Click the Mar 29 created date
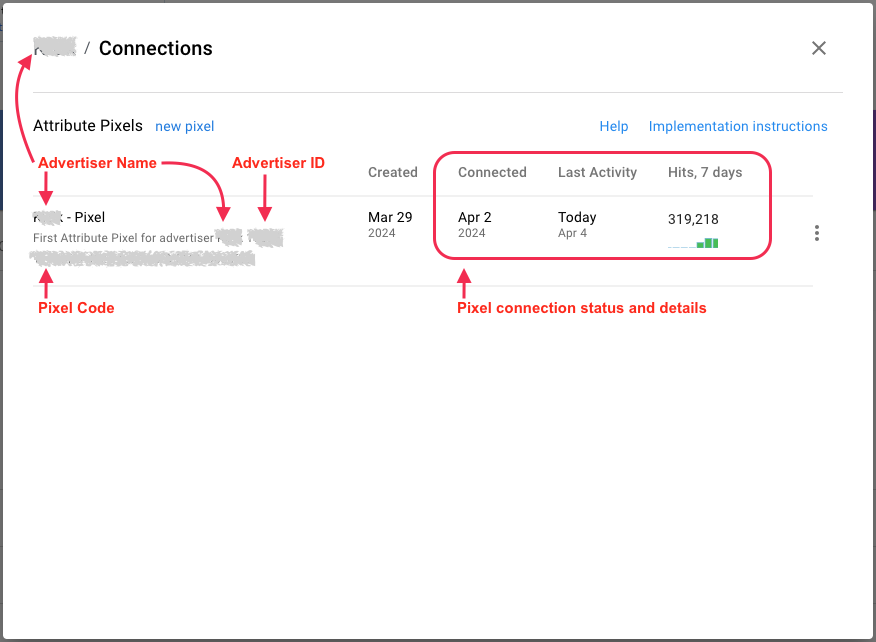 point(390,217)
